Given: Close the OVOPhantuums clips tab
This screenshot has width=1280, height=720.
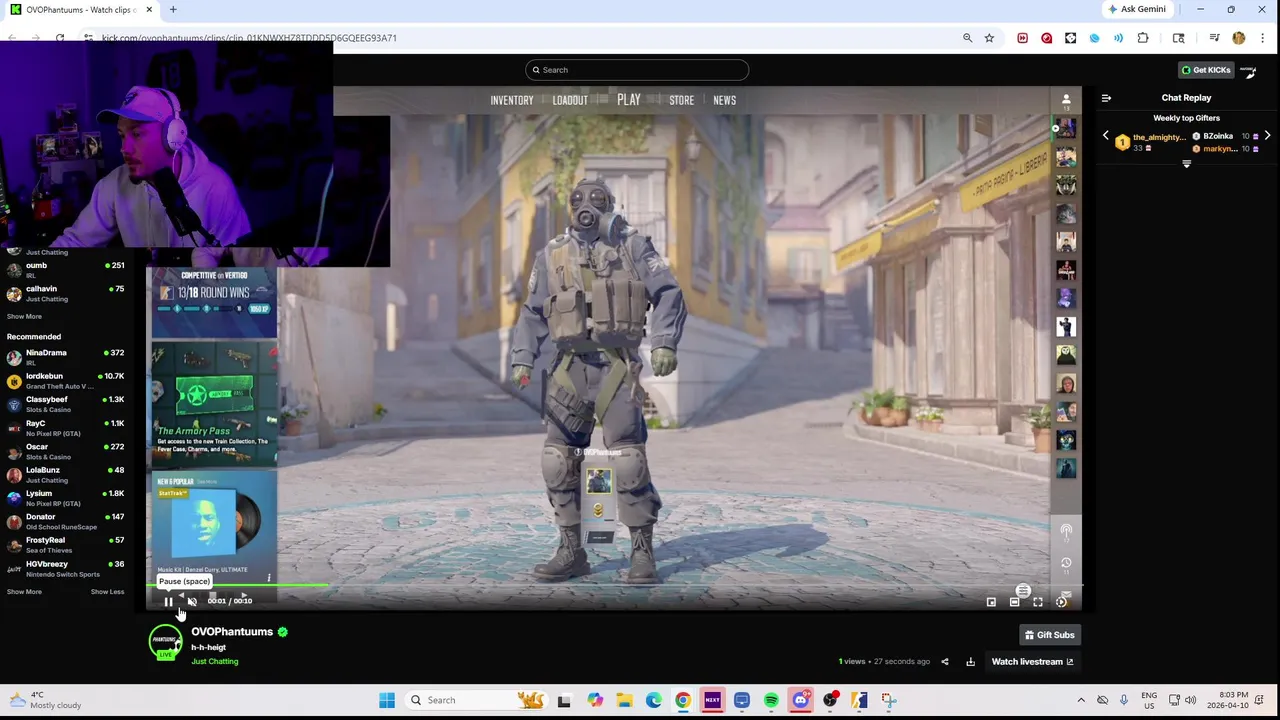Looking at the screenshot, I should 149,10.
